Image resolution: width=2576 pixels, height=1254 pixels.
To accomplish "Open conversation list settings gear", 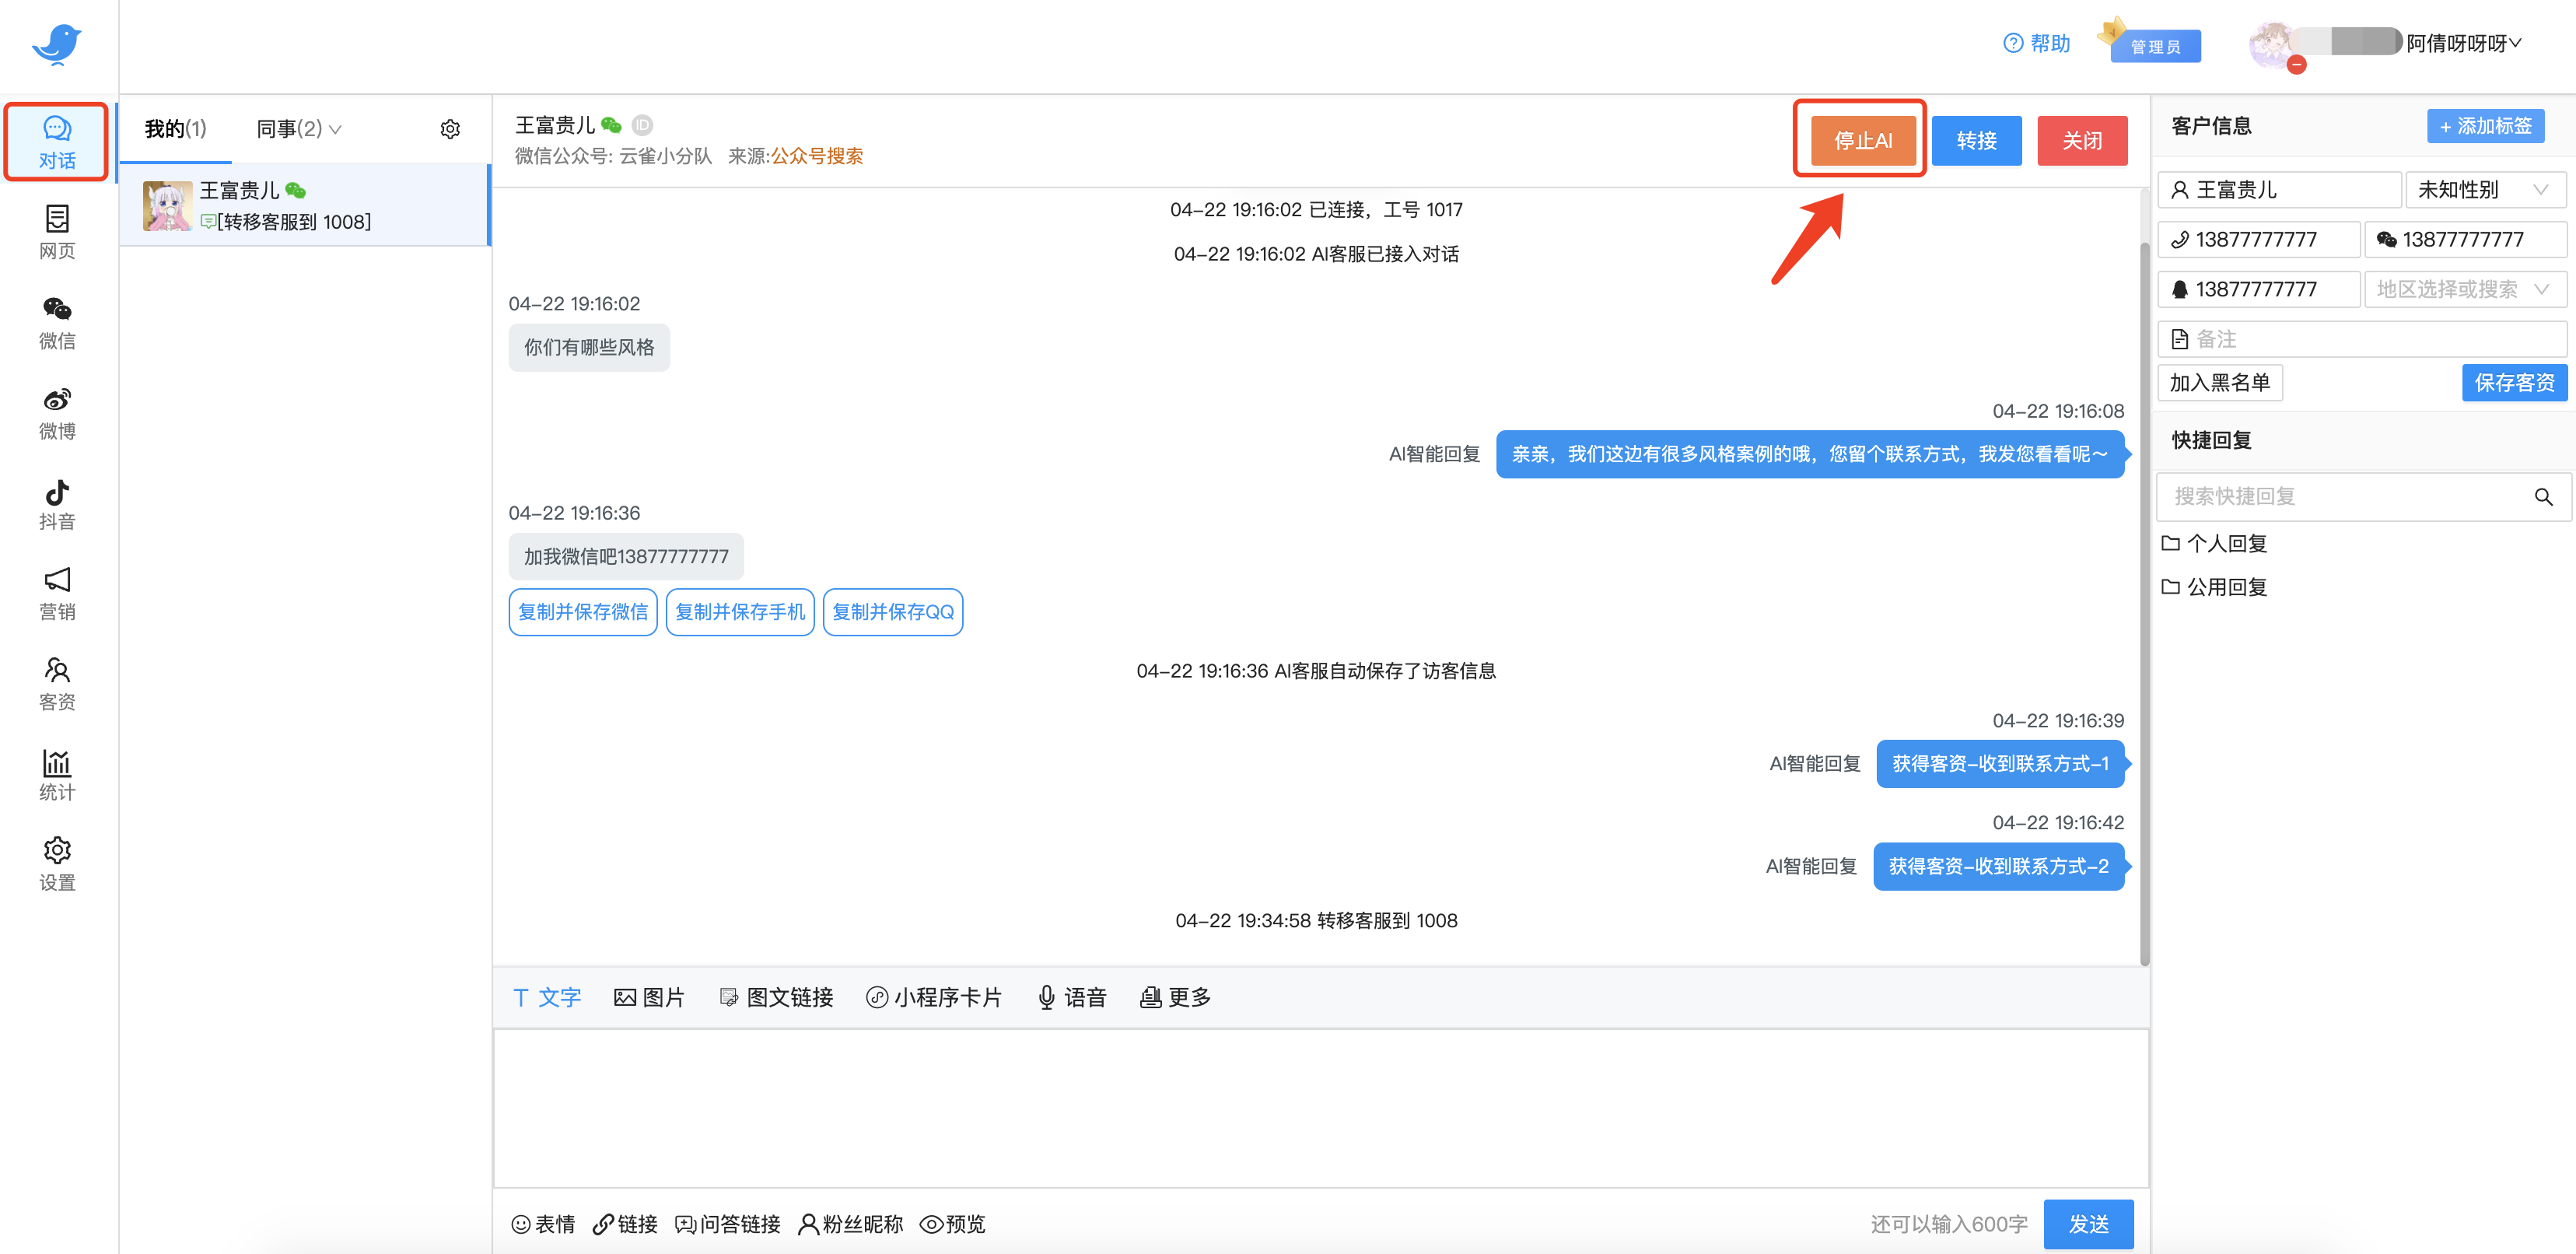I will pyautogui.click(x=450, y=128).
